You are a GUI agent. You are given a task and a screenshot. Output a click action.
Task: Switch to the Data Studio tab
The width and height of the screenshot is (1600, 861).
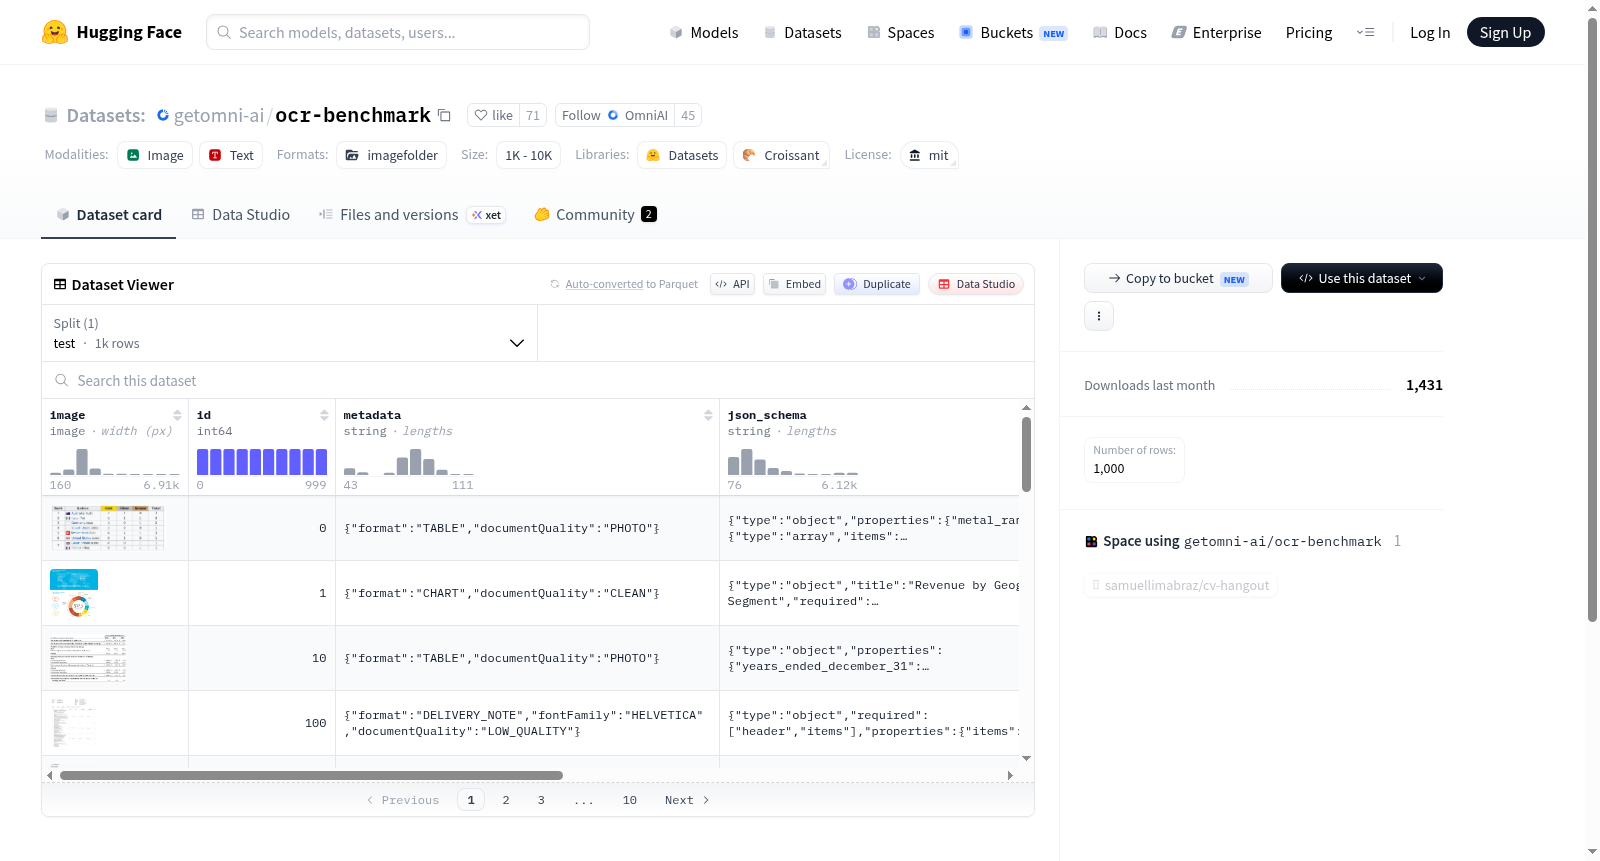point(241,215)
